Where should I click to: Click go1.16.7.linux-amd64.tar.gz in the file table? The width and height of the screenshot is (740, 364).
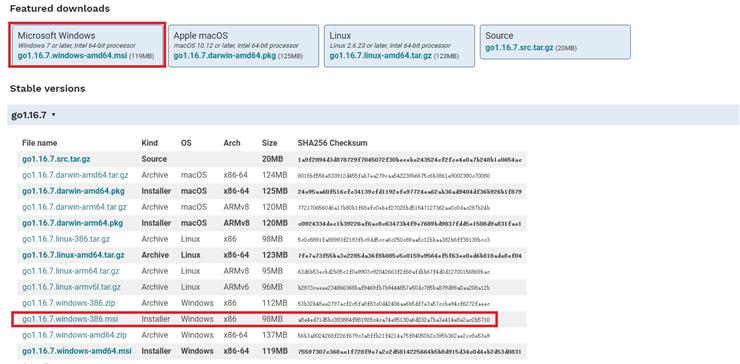(73, 255)
